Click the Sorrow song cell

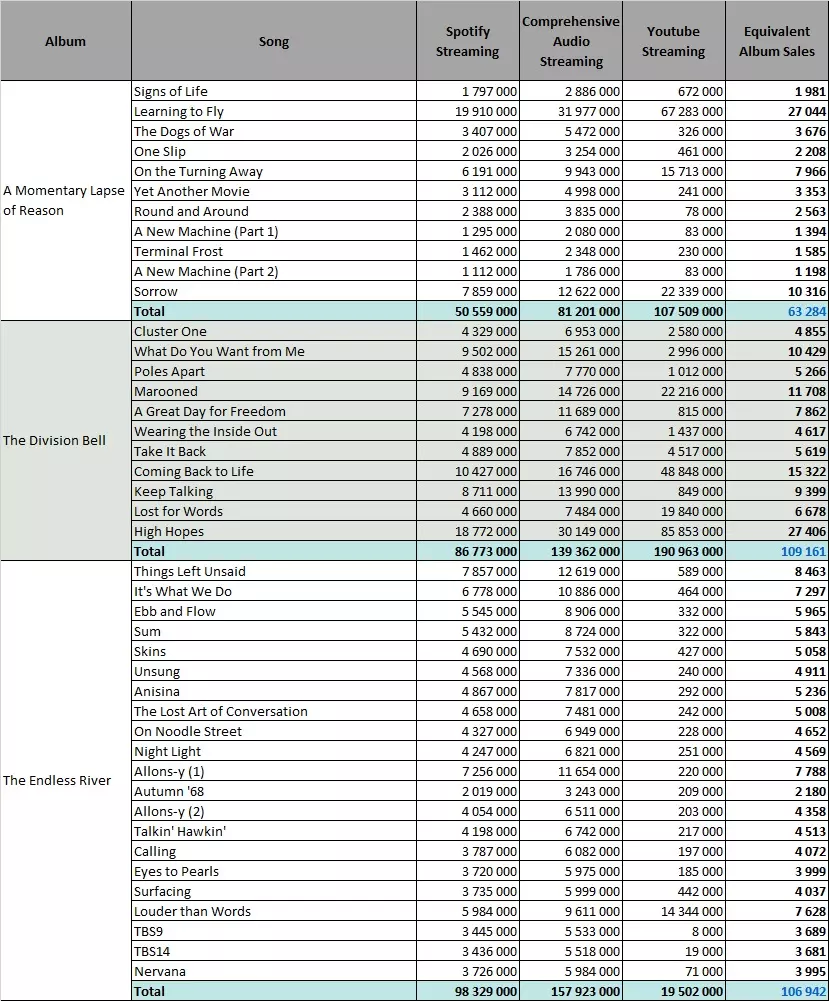[x=274, y=291]
